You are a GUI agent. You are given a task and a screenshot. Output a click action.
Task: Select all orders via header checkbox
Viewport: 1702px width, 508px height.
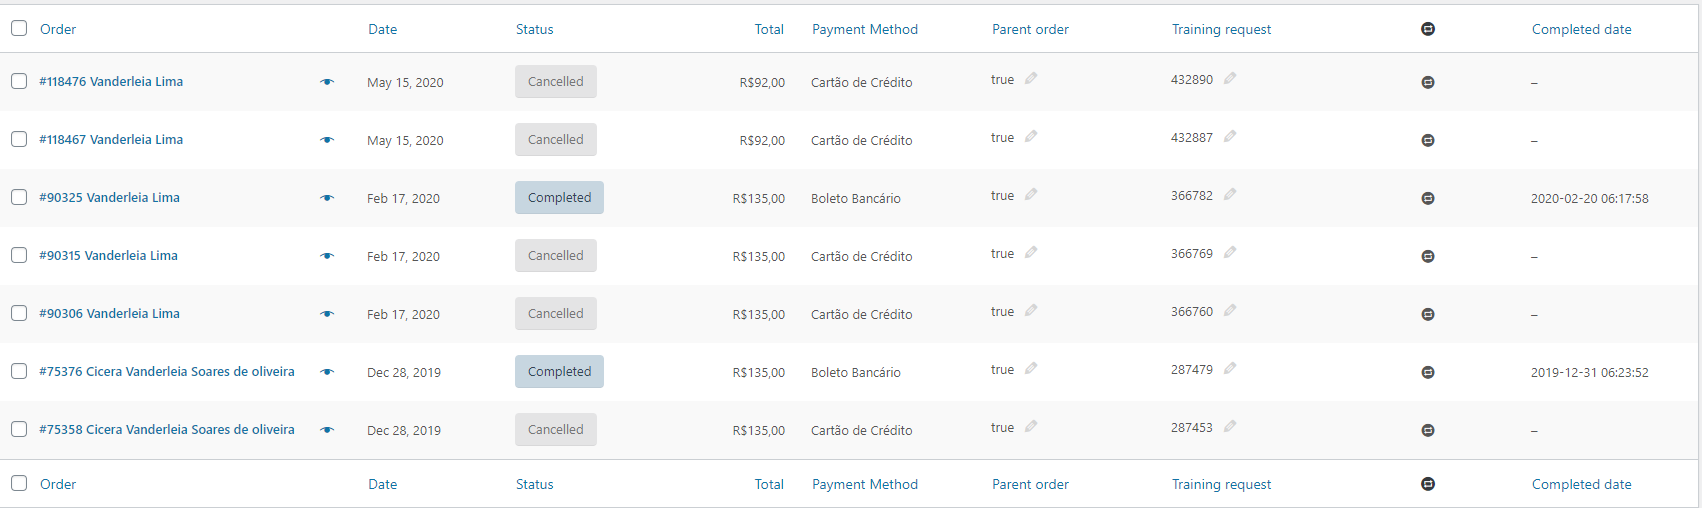19,28
